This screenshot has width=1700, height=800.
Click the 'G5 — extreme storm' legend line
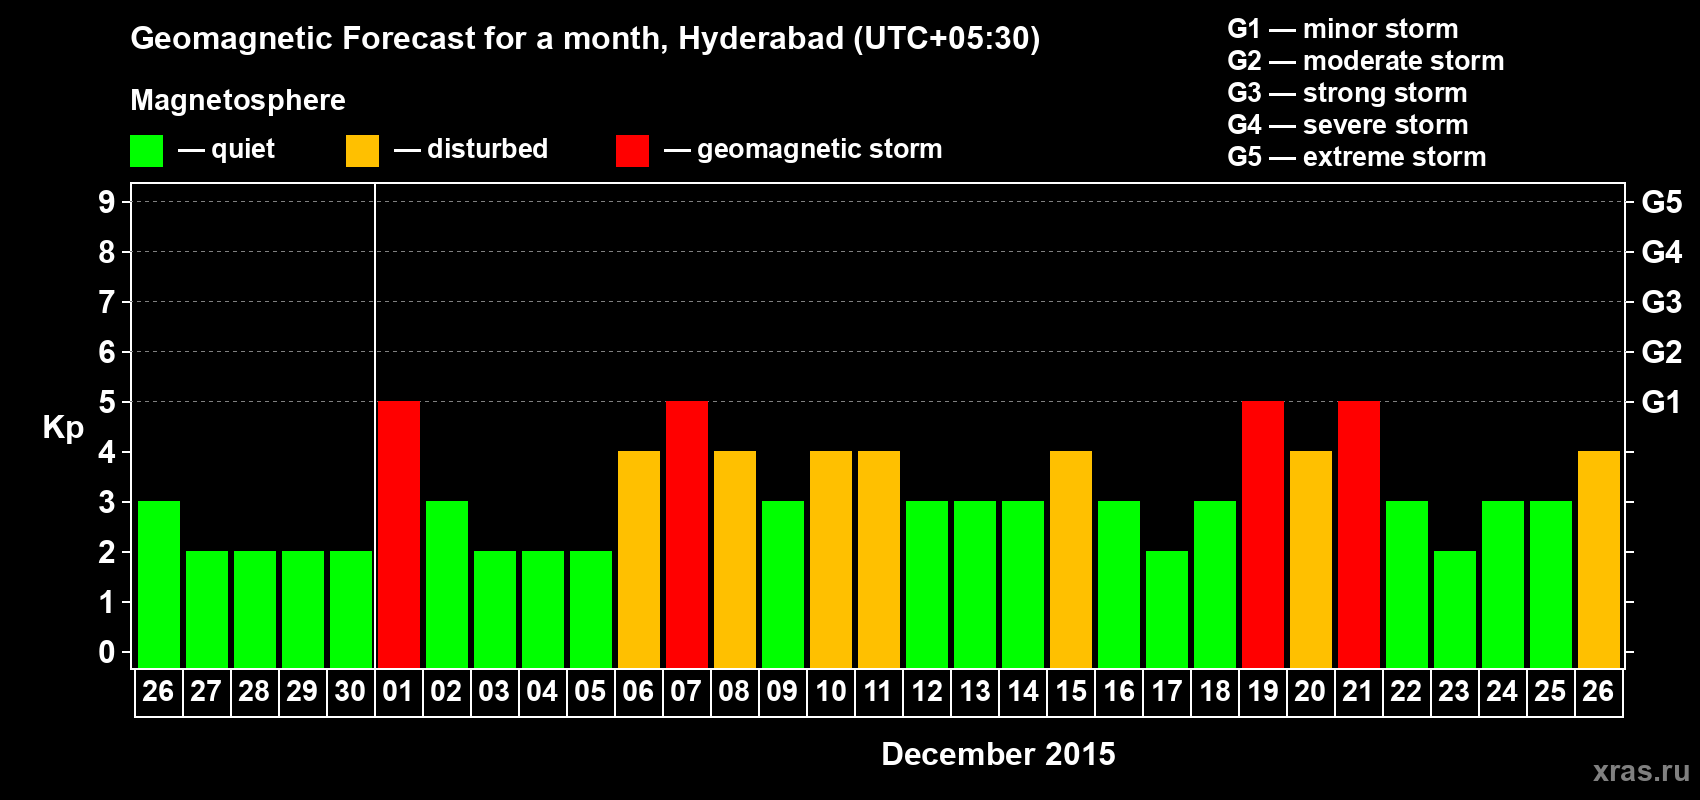tap(1357, 157)
